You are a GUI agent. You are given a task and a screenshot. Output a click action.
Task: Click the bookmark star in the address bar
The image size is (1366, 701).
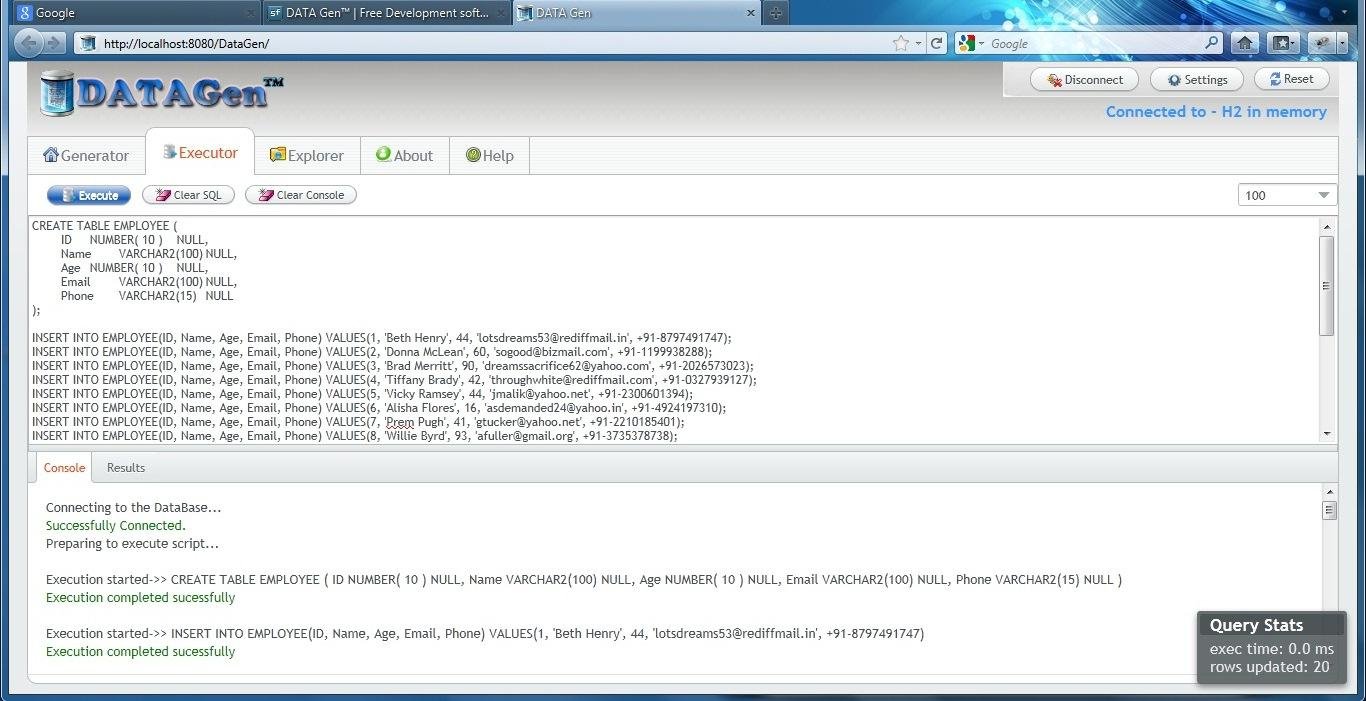[x=900, y=44]
